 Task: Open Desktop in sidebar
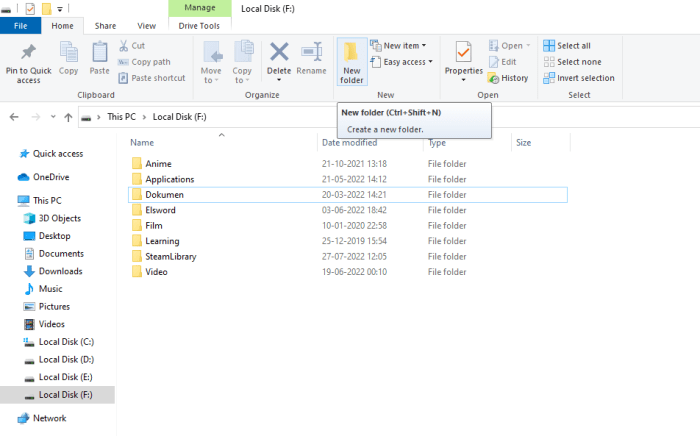click(47, 236)
